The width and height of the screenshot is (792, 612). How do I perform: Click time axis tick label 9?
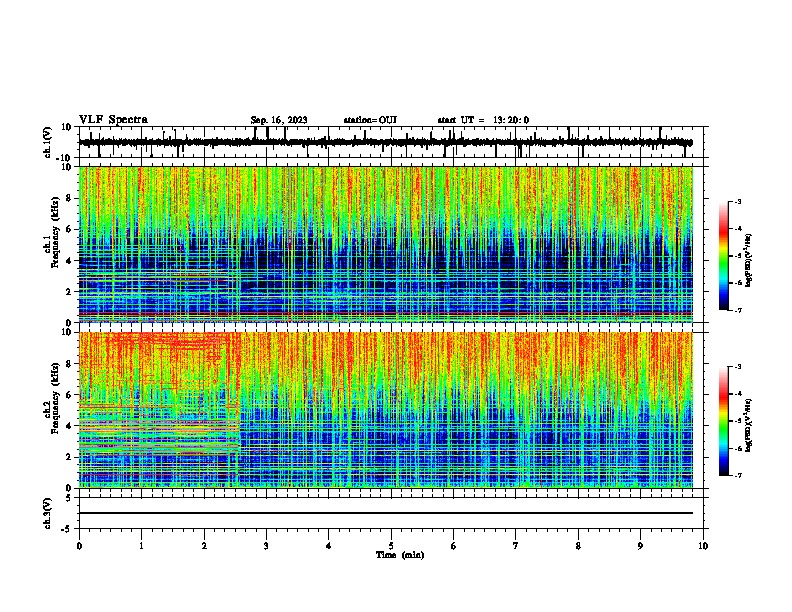pos(640,546)
